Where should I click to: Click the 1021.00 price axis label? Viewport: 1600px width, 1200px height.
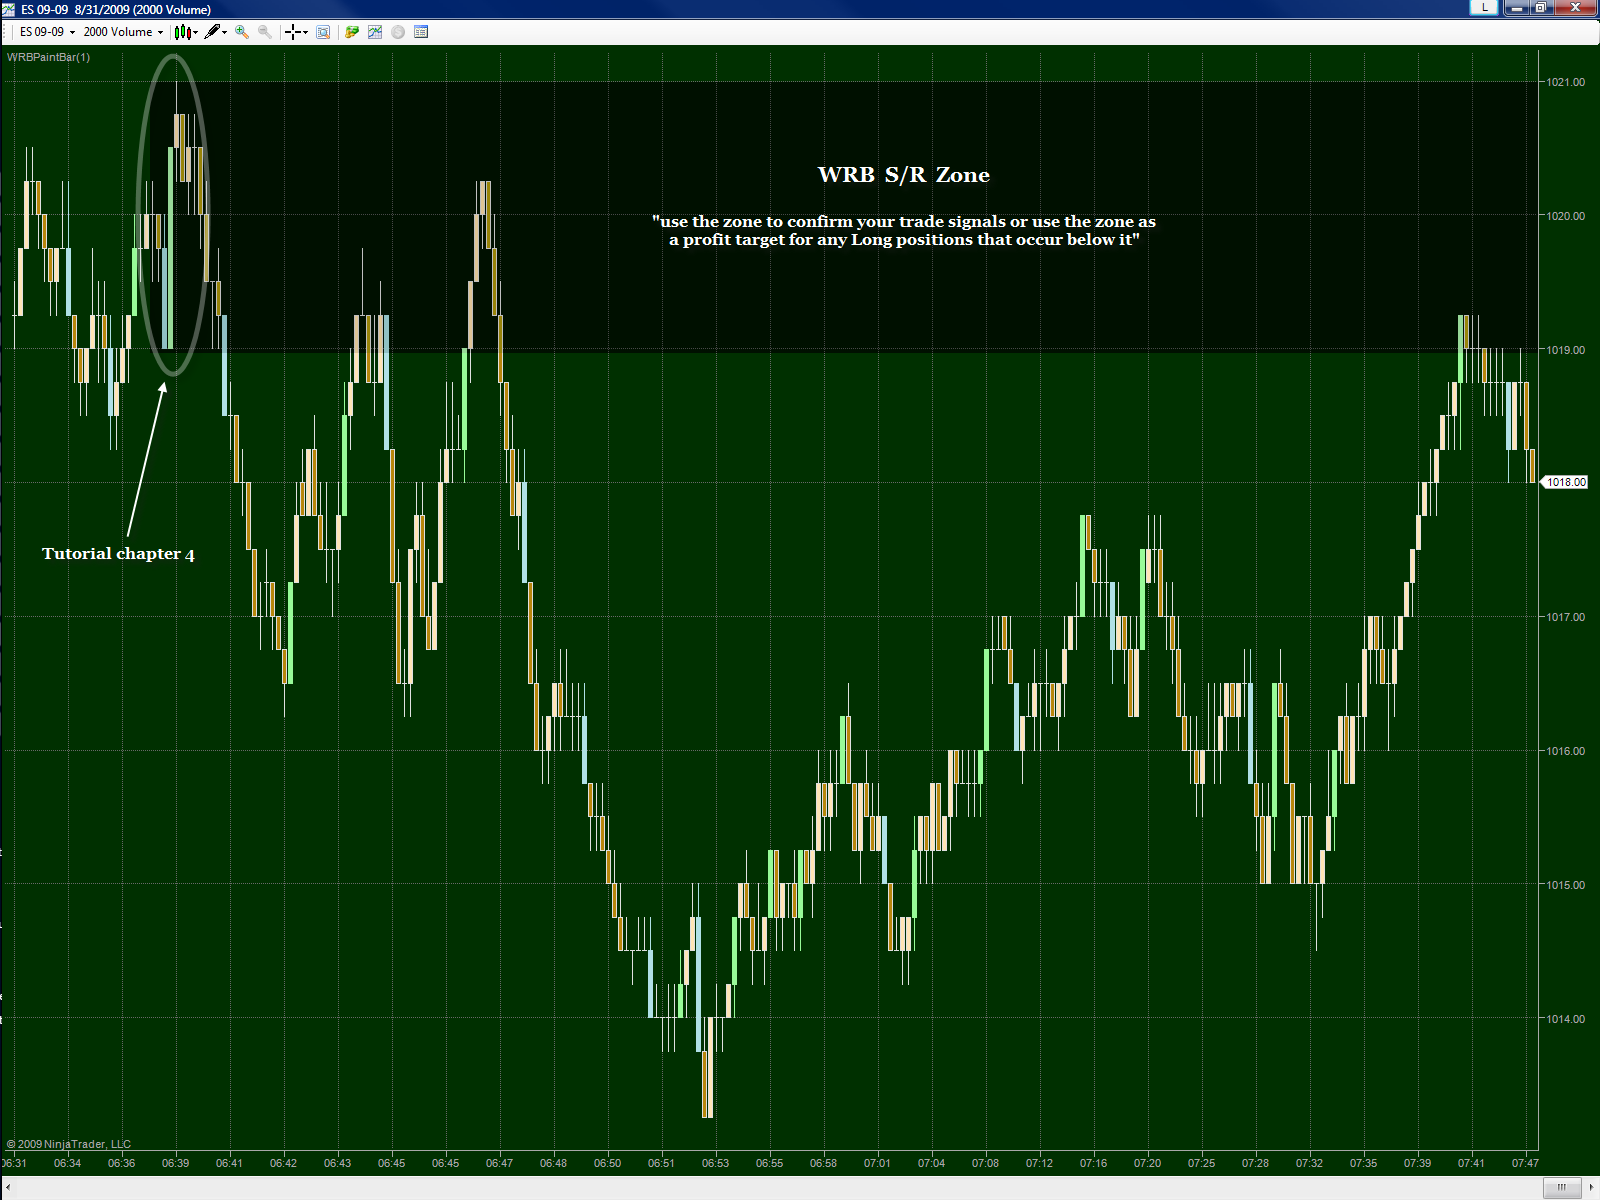coord(1565,82)
